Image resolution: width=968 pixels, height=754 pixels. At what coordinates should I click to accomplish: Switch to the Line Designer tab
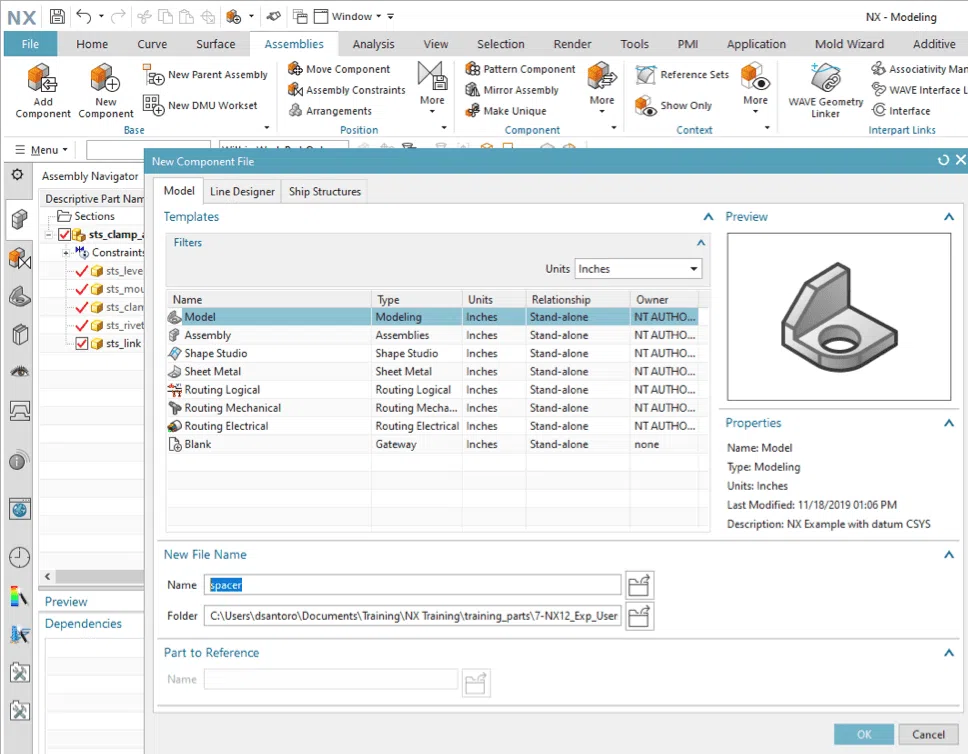coord(241,191)
